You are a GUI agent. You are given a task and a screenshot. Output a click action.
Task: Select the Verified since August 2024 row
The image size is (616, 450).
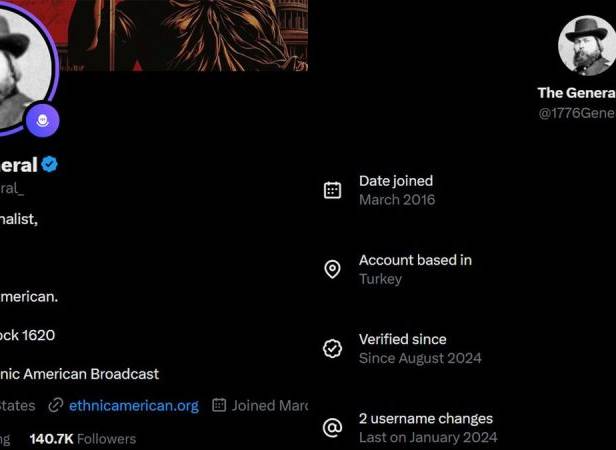pyautogui.click(x=402, y=349)
